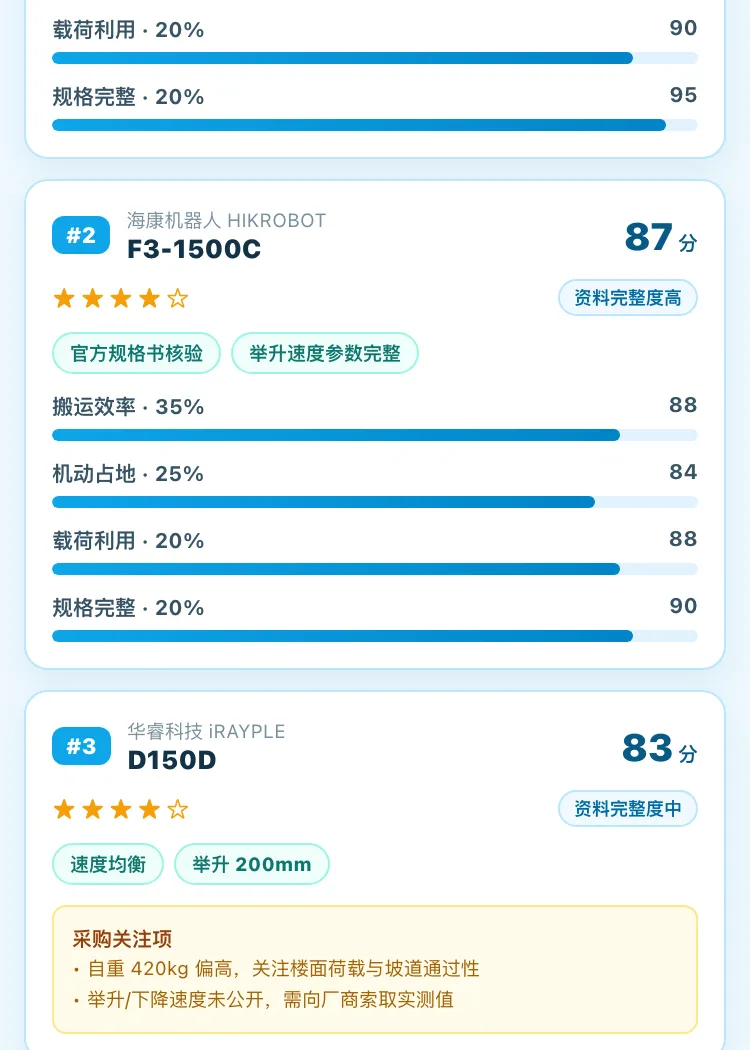Click the 采购关注项 notice box
The width and height of the screenshot is (750, 1050).
[x=375, y=969]
